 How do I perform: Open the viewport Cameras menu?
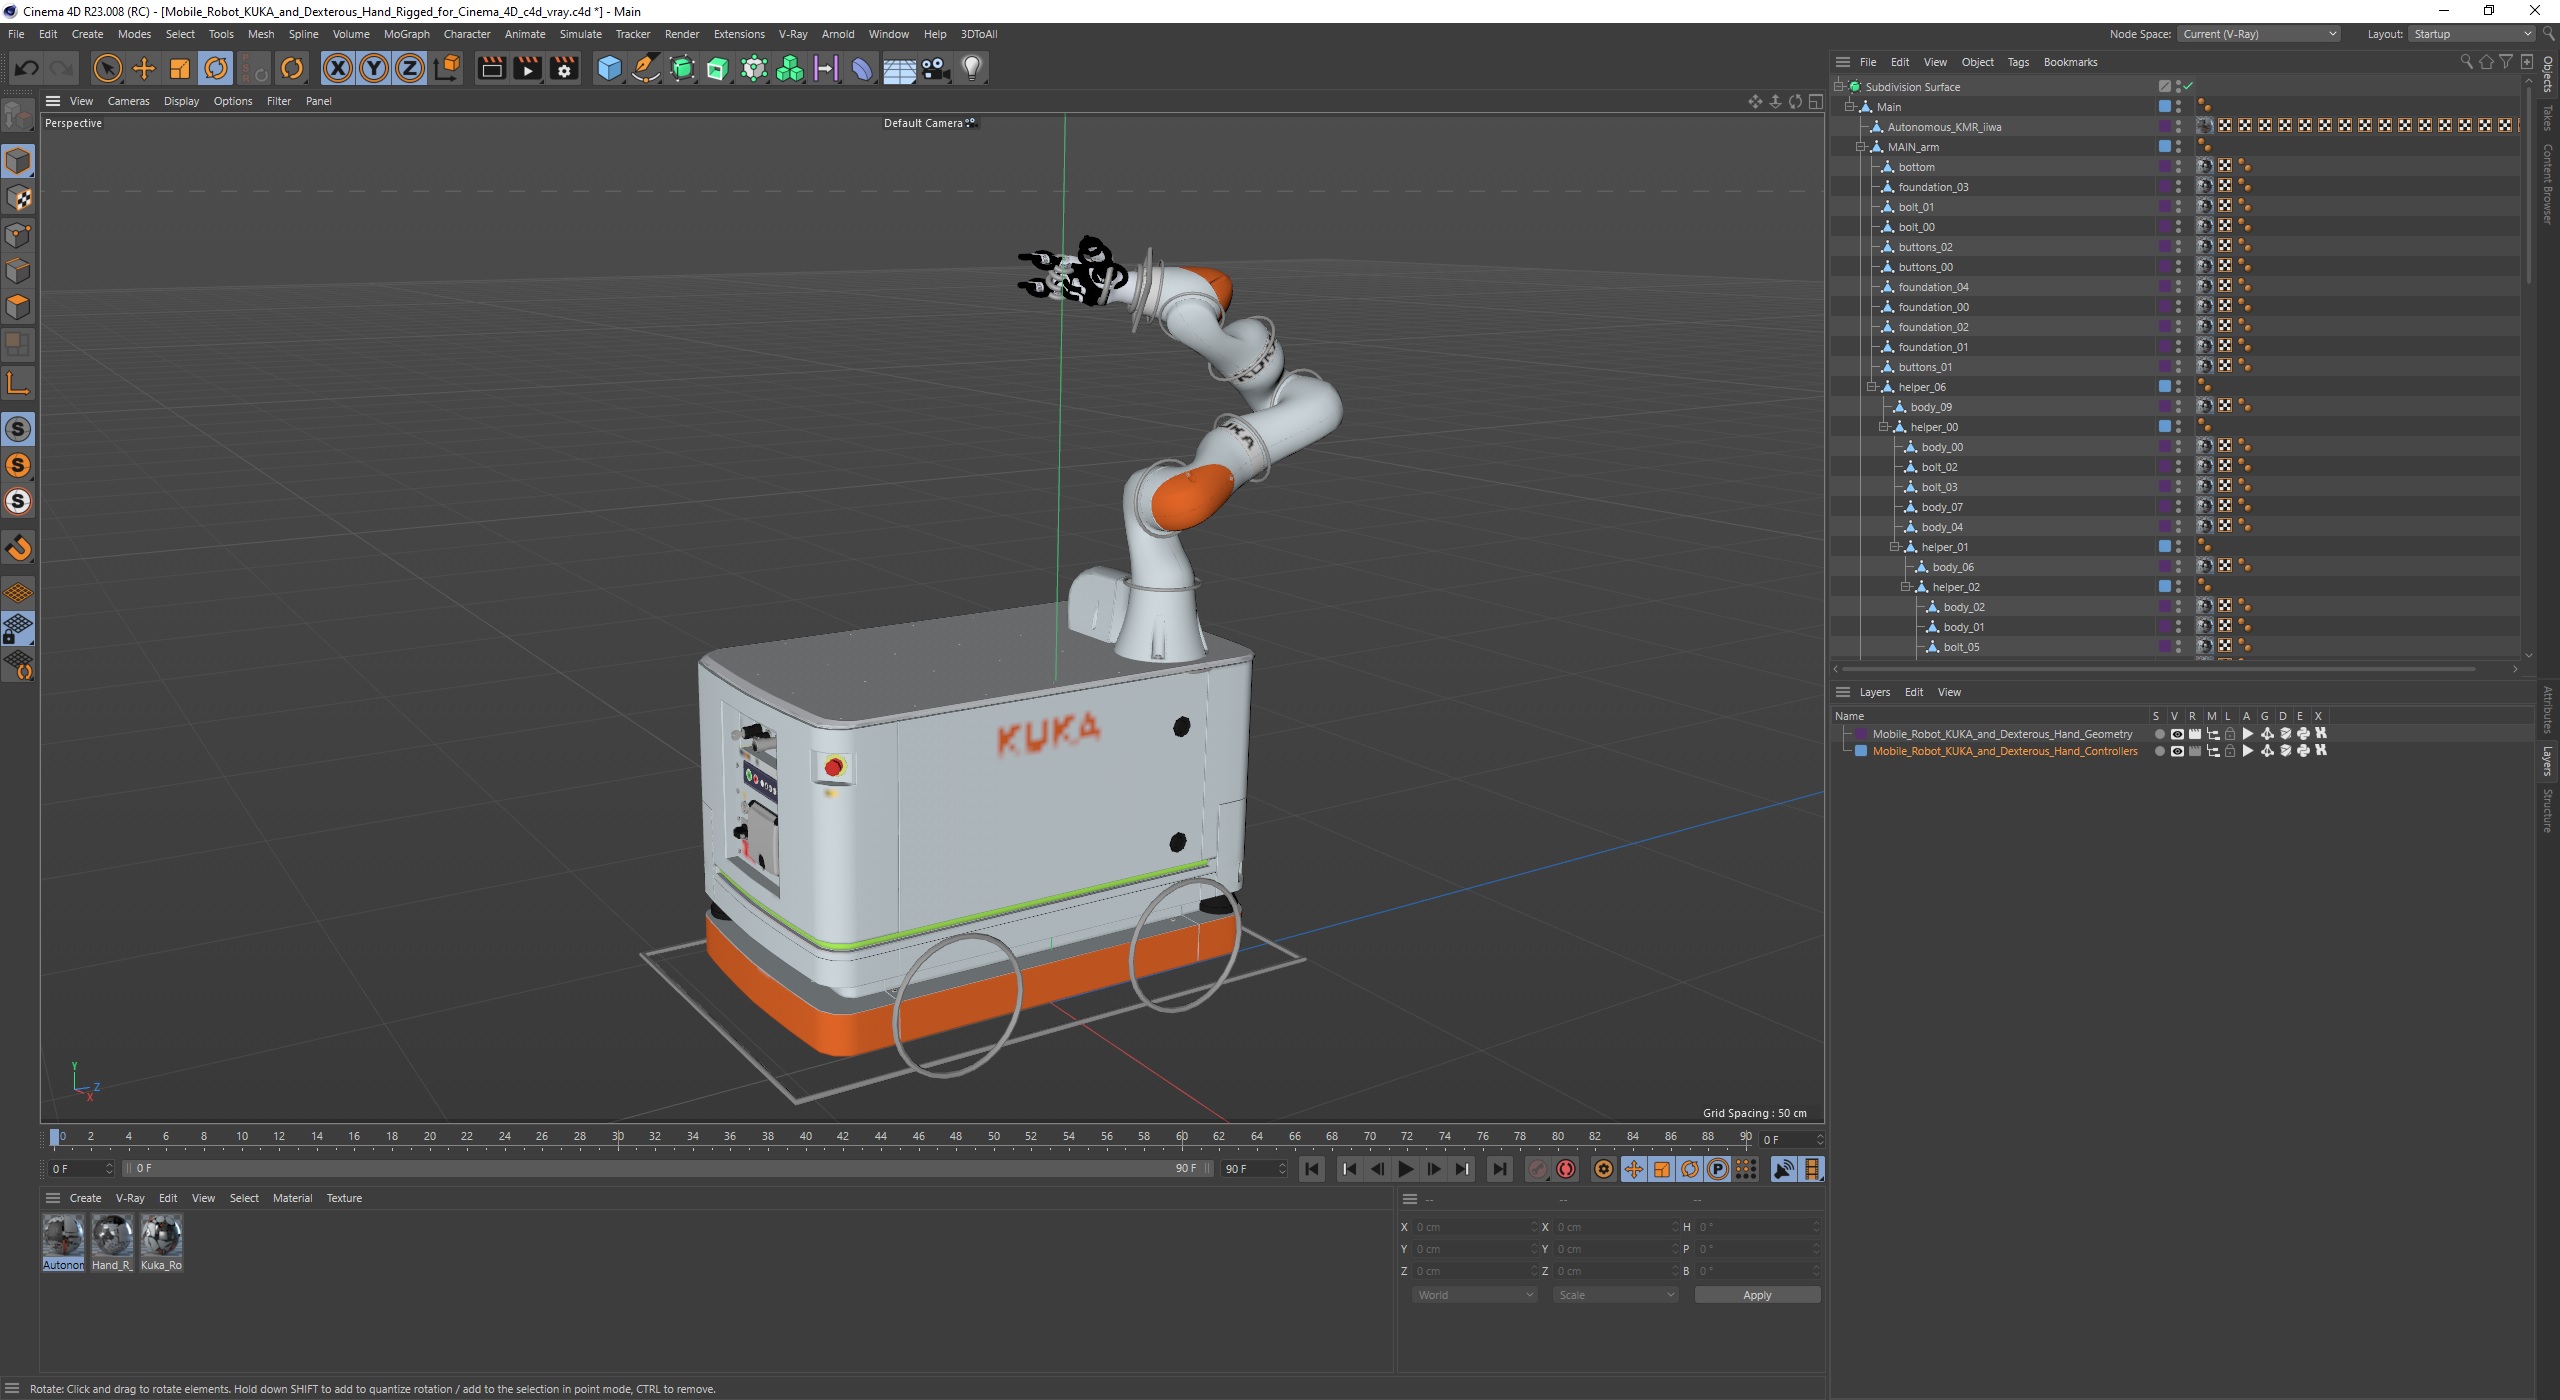[x=128, y=101]
